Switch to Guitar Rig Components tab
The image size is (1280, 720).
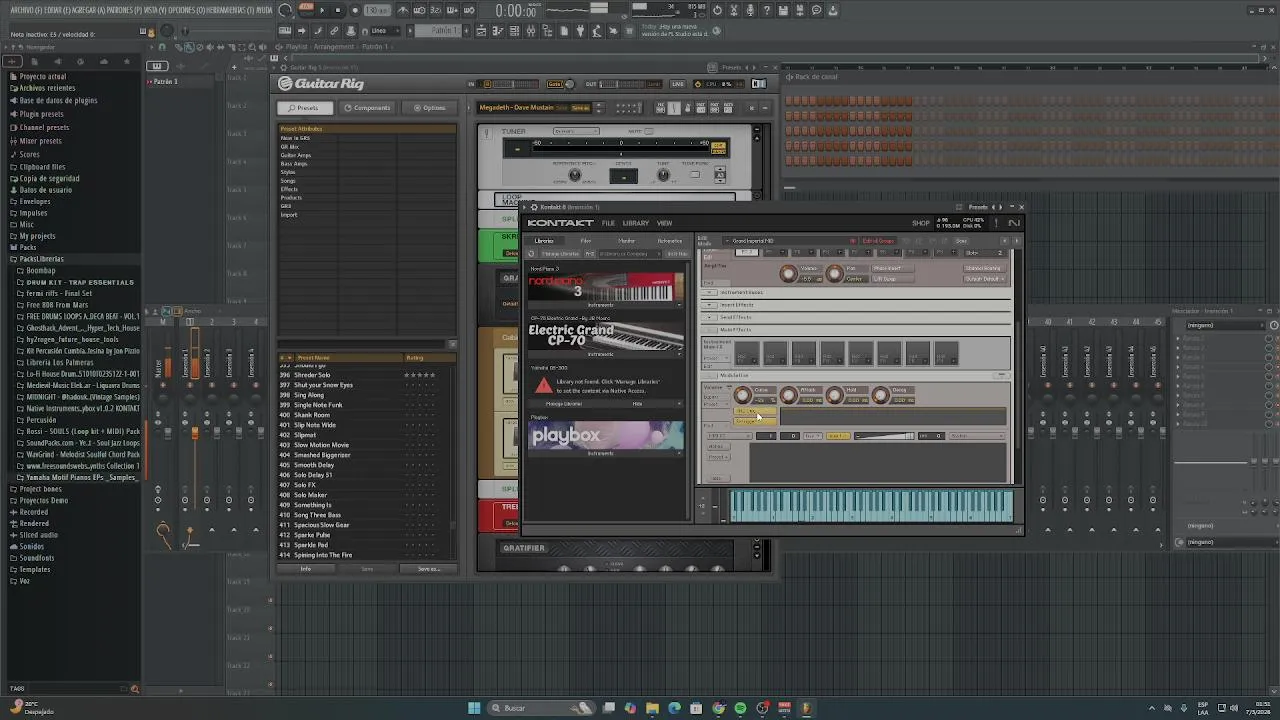367,108
